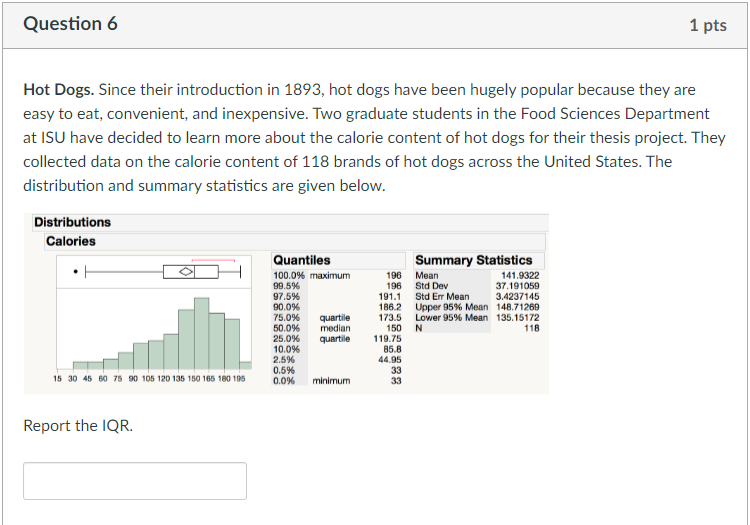This screenshot has height=525, width=750.
Task: Click the 'maximum' label in Quantiles
Action: click(330, 275)
